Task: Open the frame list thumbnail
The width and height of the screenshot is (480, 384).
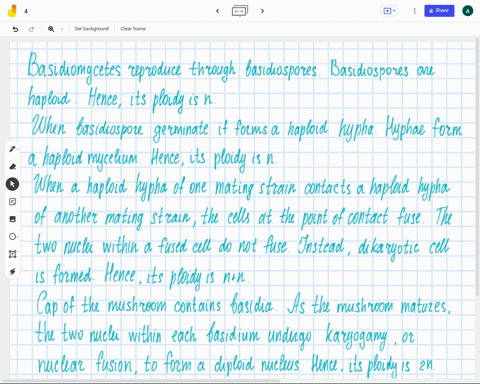Action: 240,11
